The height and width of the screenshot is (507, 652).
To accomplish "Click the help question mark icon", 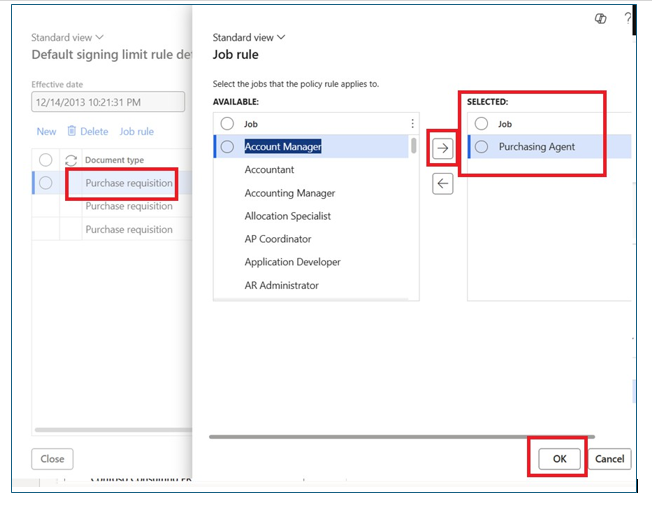I will (628, 19).
